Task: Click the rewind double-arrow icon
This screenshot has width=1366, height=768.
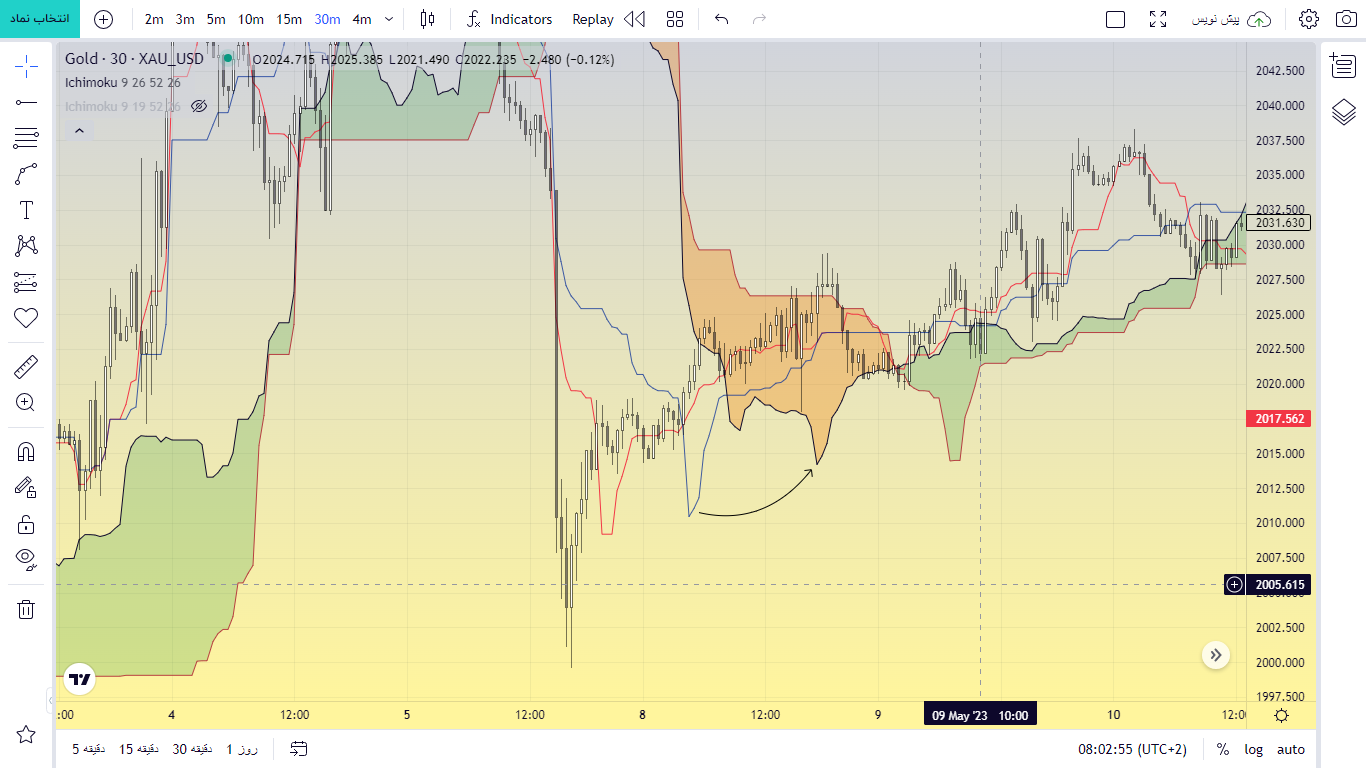Action: click(x=634, y=19)
